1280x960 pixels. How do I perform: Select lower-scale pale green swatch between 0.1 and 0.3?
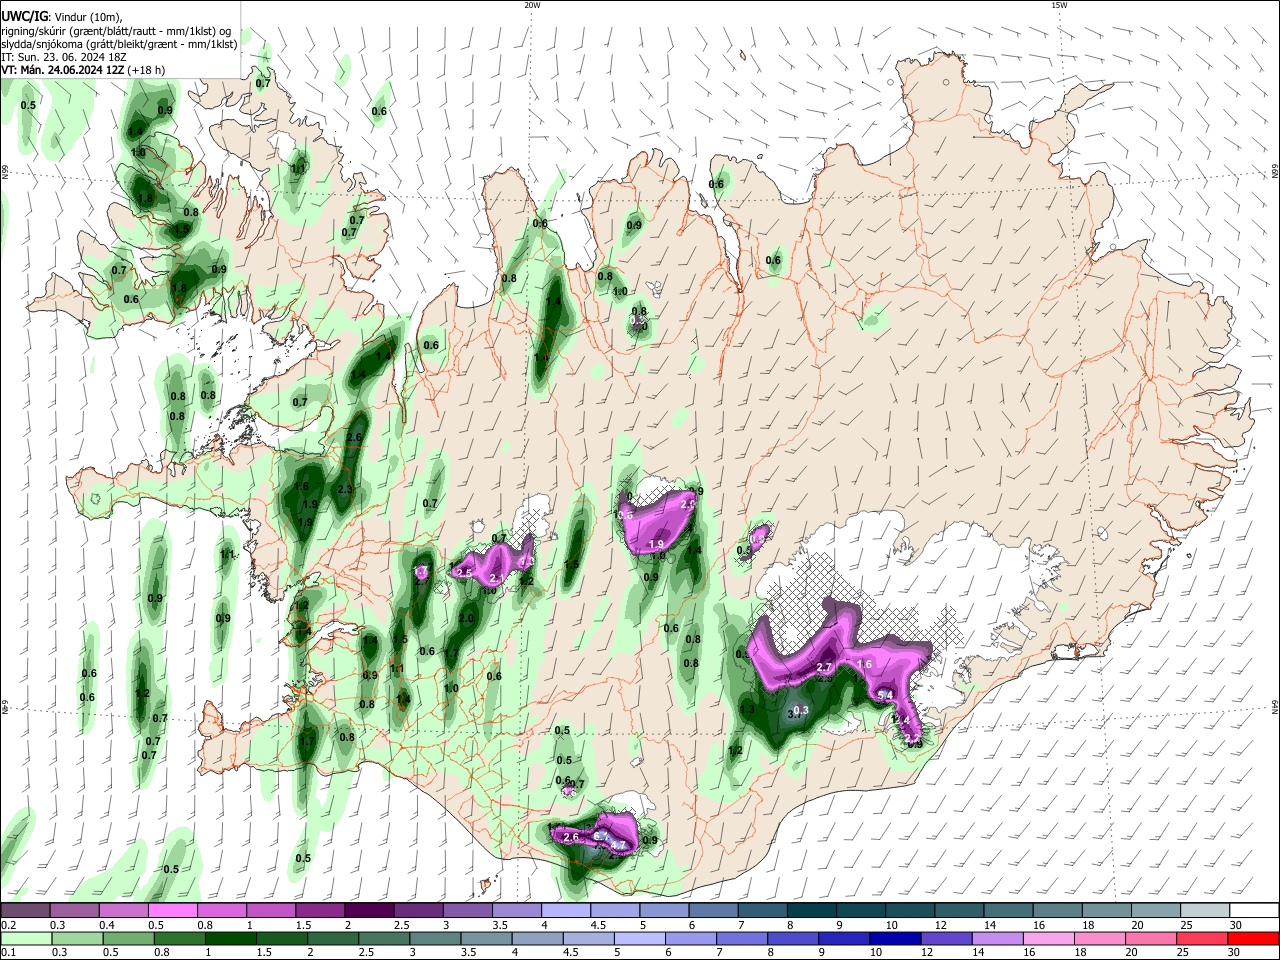[26, 938]
